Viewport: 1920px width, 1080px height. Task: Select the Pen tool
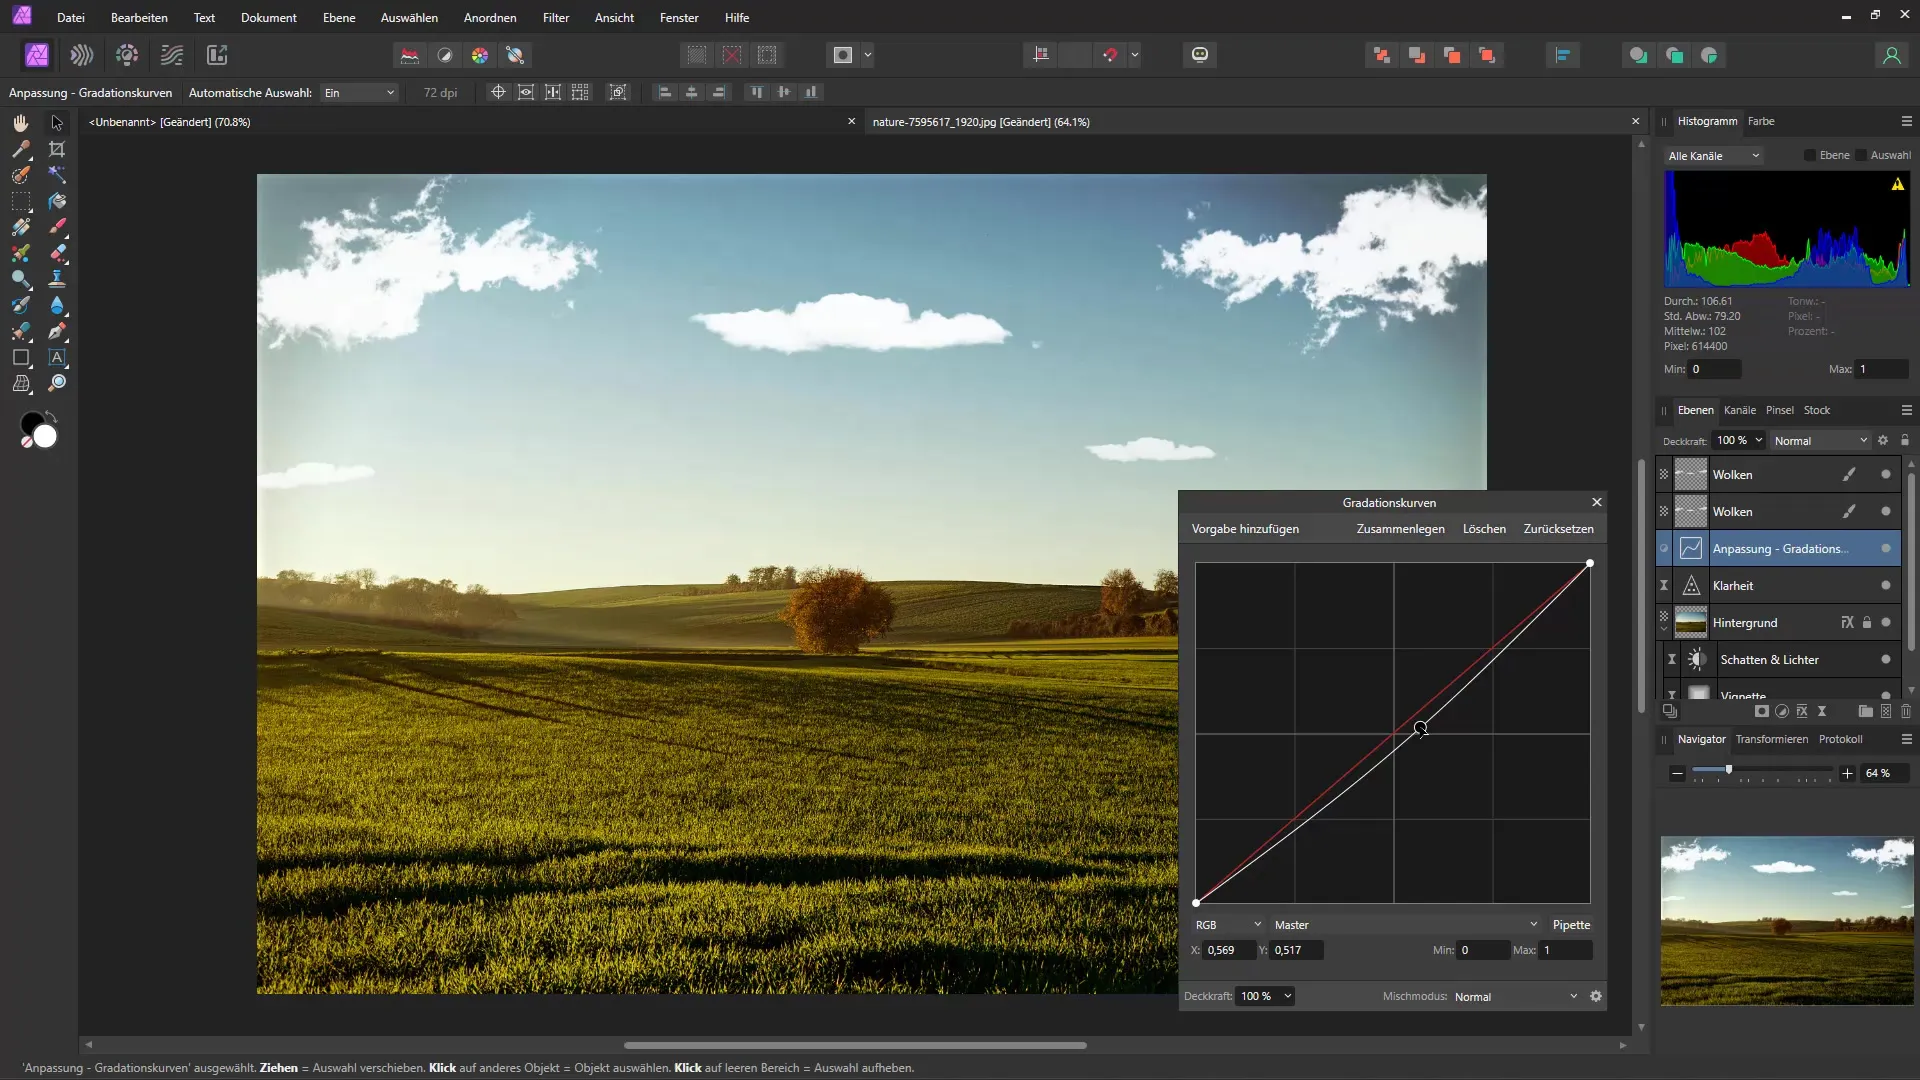click(57, 331)
